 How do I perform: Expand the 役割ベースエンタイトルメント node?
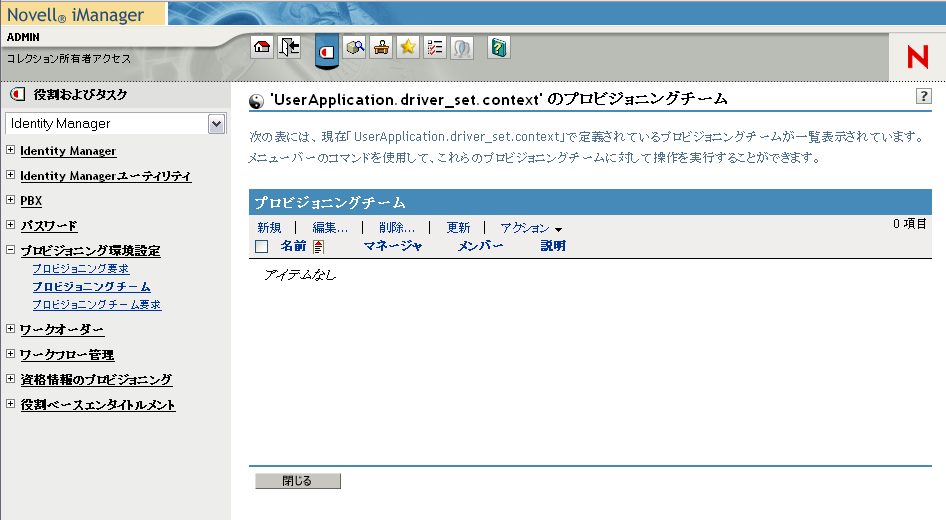tap(10, 404)
